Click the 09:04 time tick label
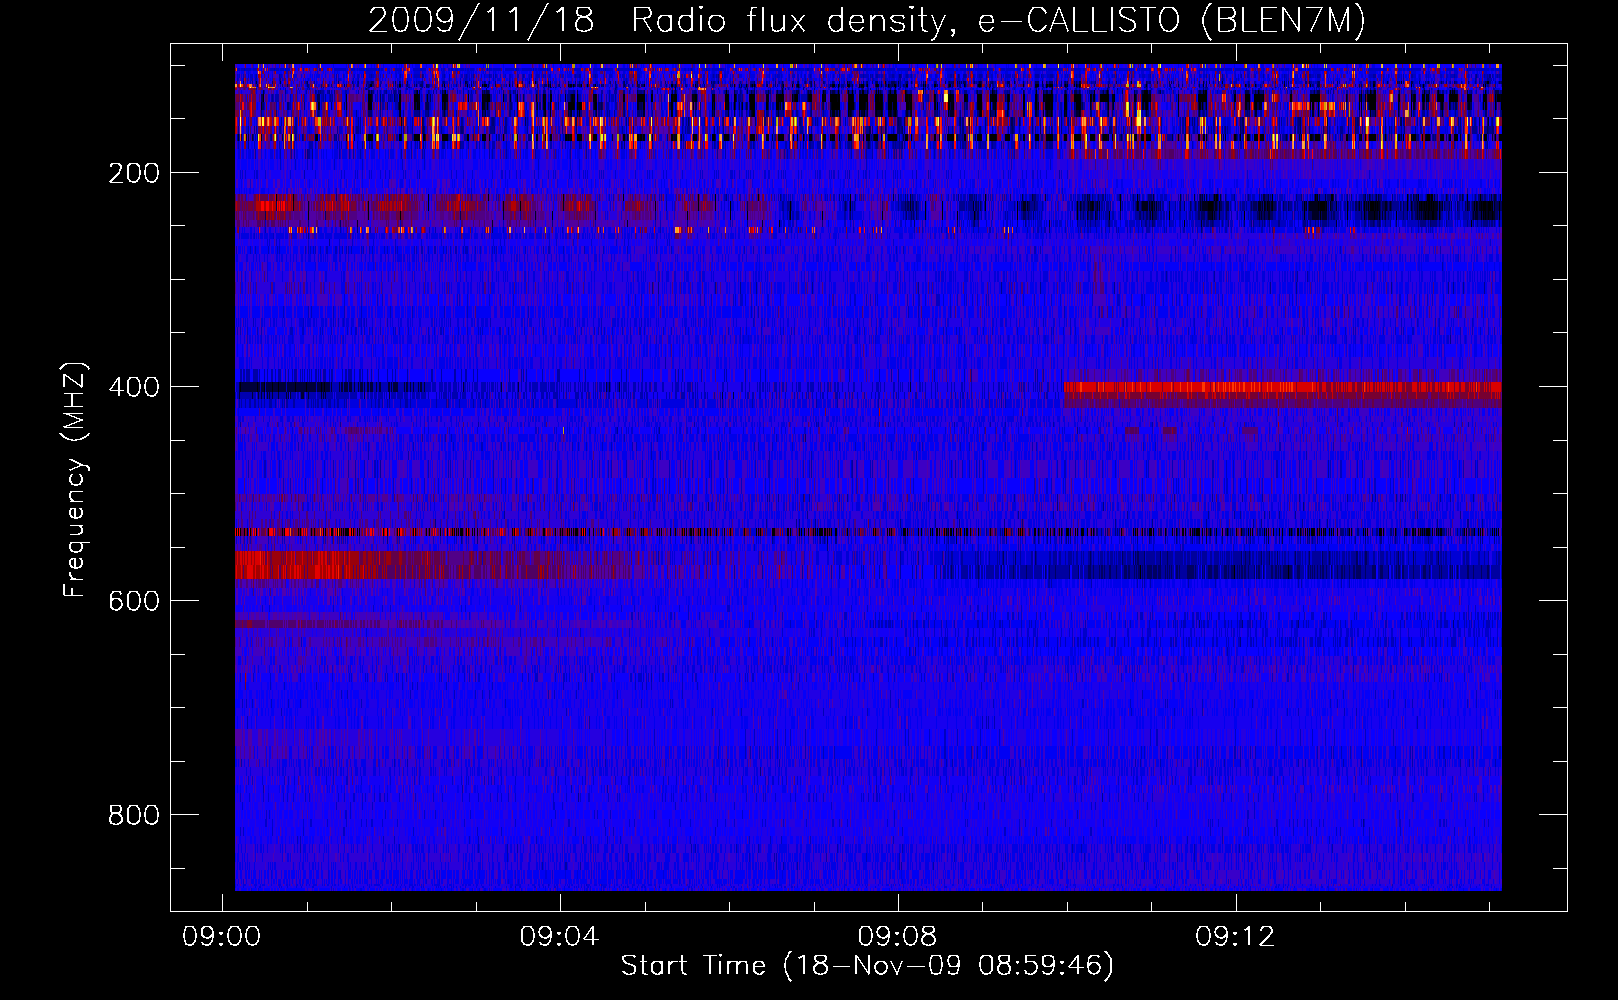This screenshot has width=1618, height=1000. point(559,936)
